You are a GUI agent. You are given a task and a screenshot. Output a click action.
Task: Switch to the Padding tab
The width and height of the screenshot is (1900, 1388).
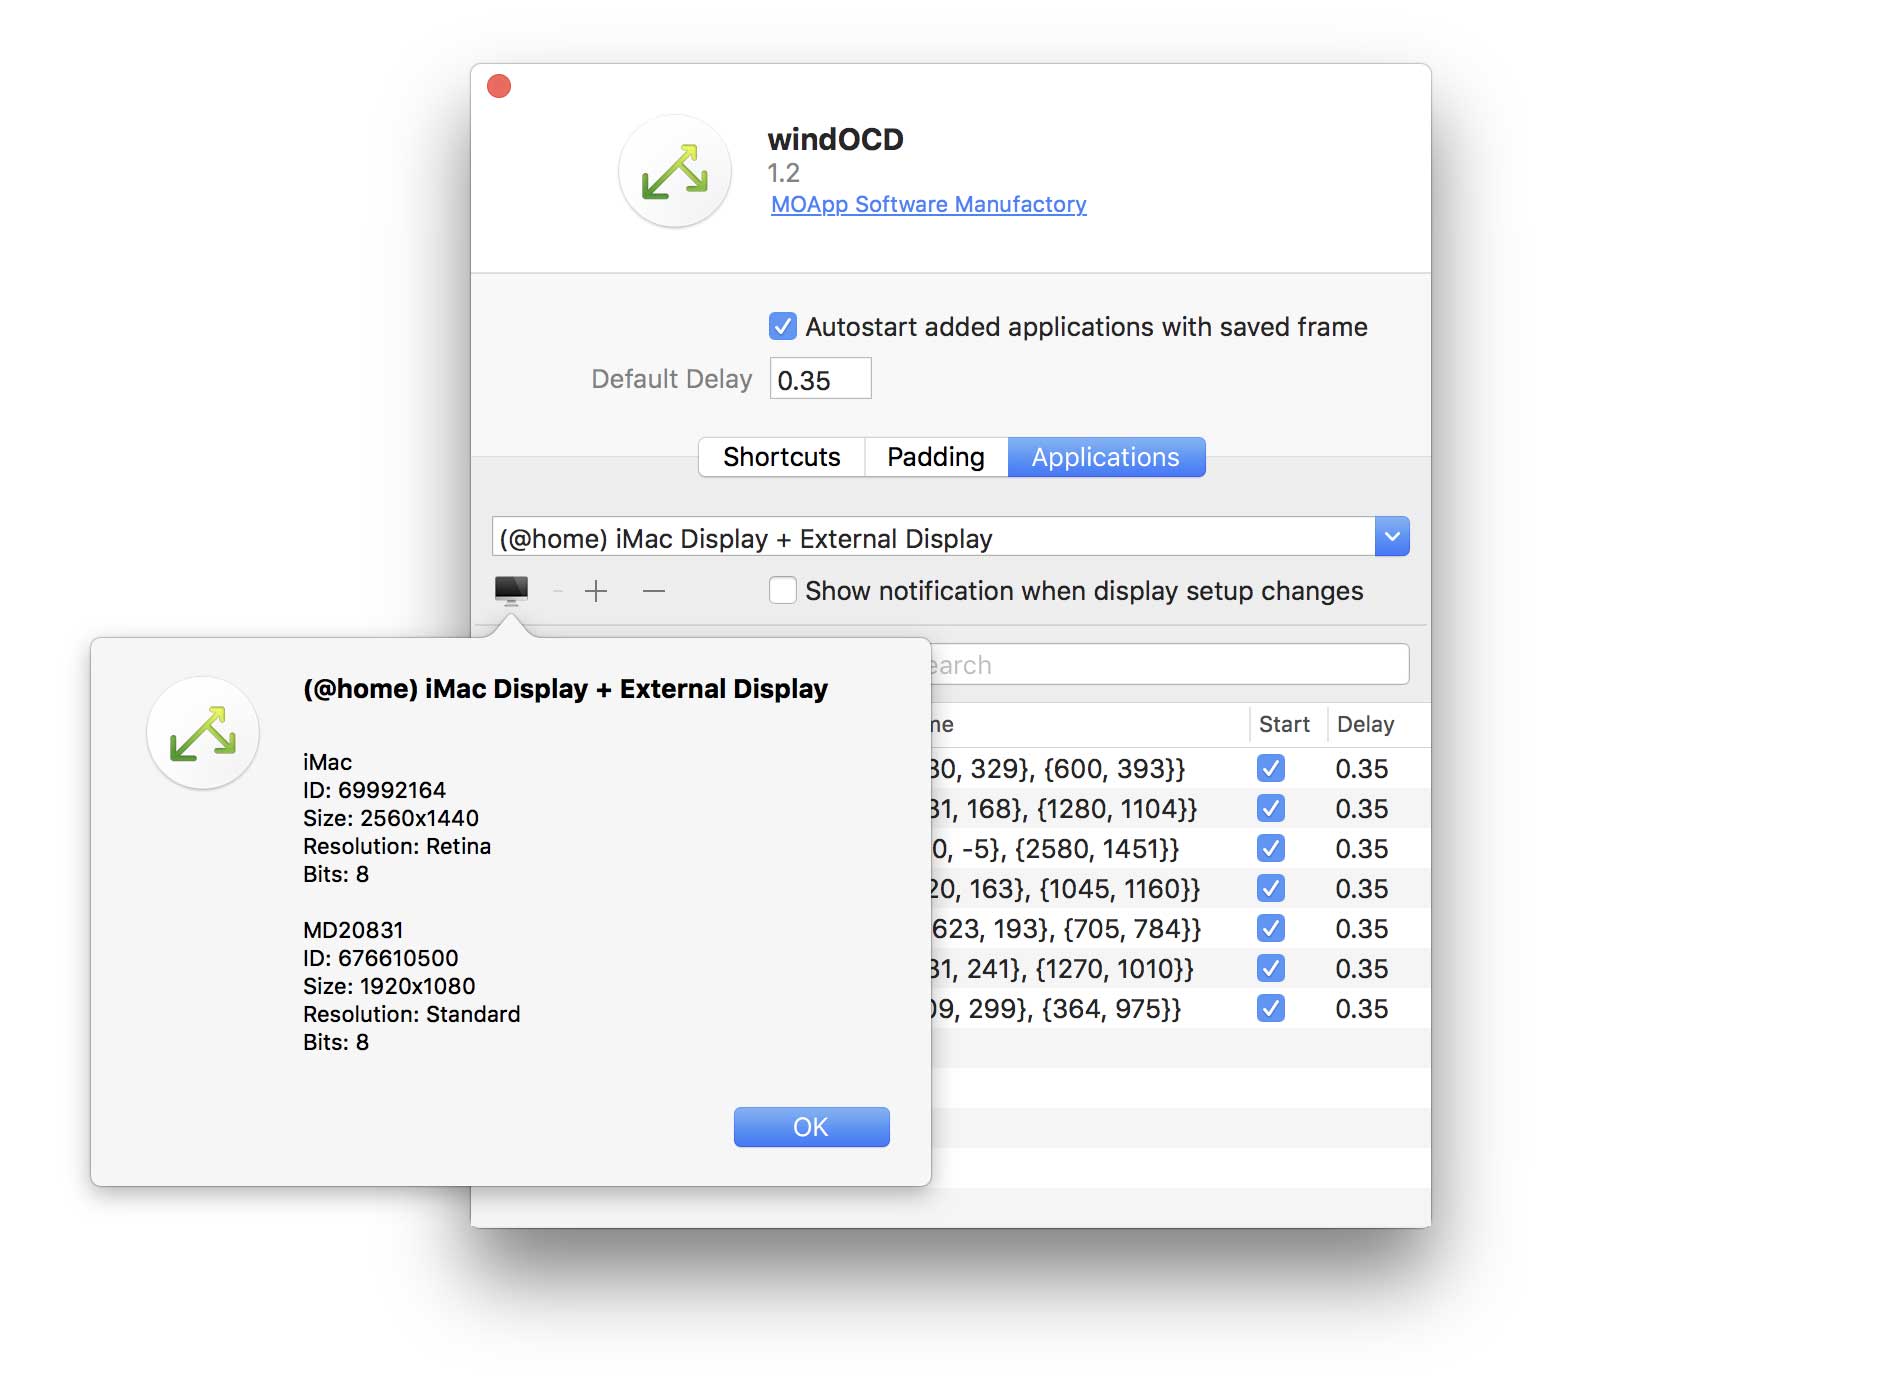[x=936, y=457]
